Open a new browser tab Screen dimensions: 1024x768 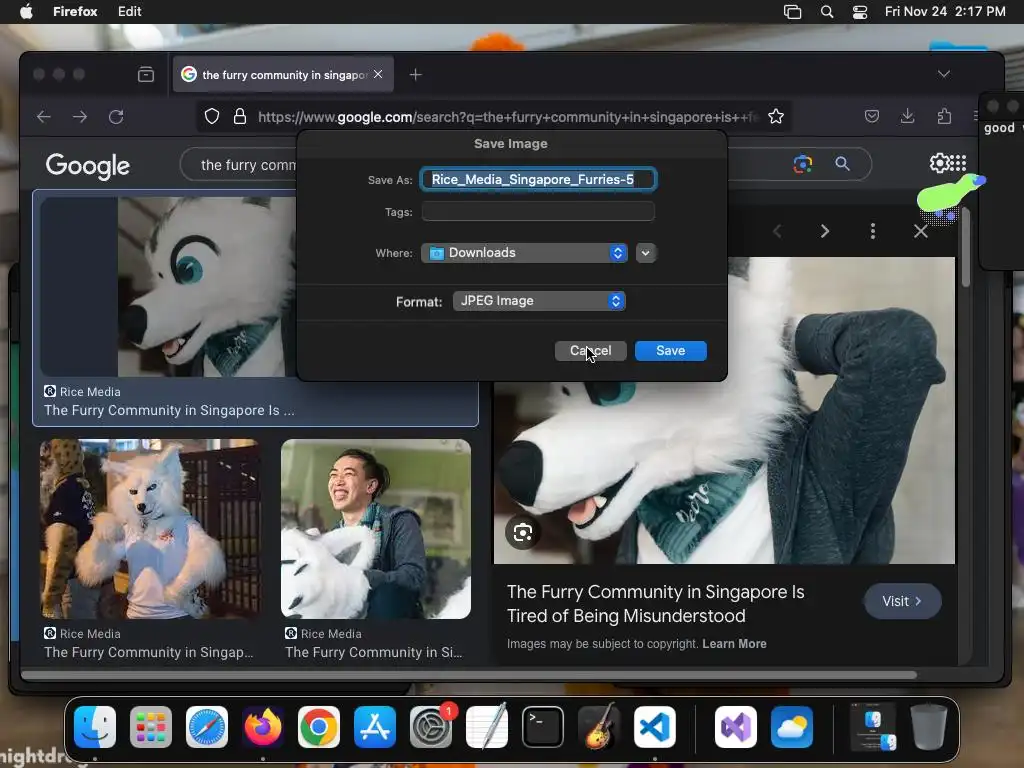pos(415,74)
